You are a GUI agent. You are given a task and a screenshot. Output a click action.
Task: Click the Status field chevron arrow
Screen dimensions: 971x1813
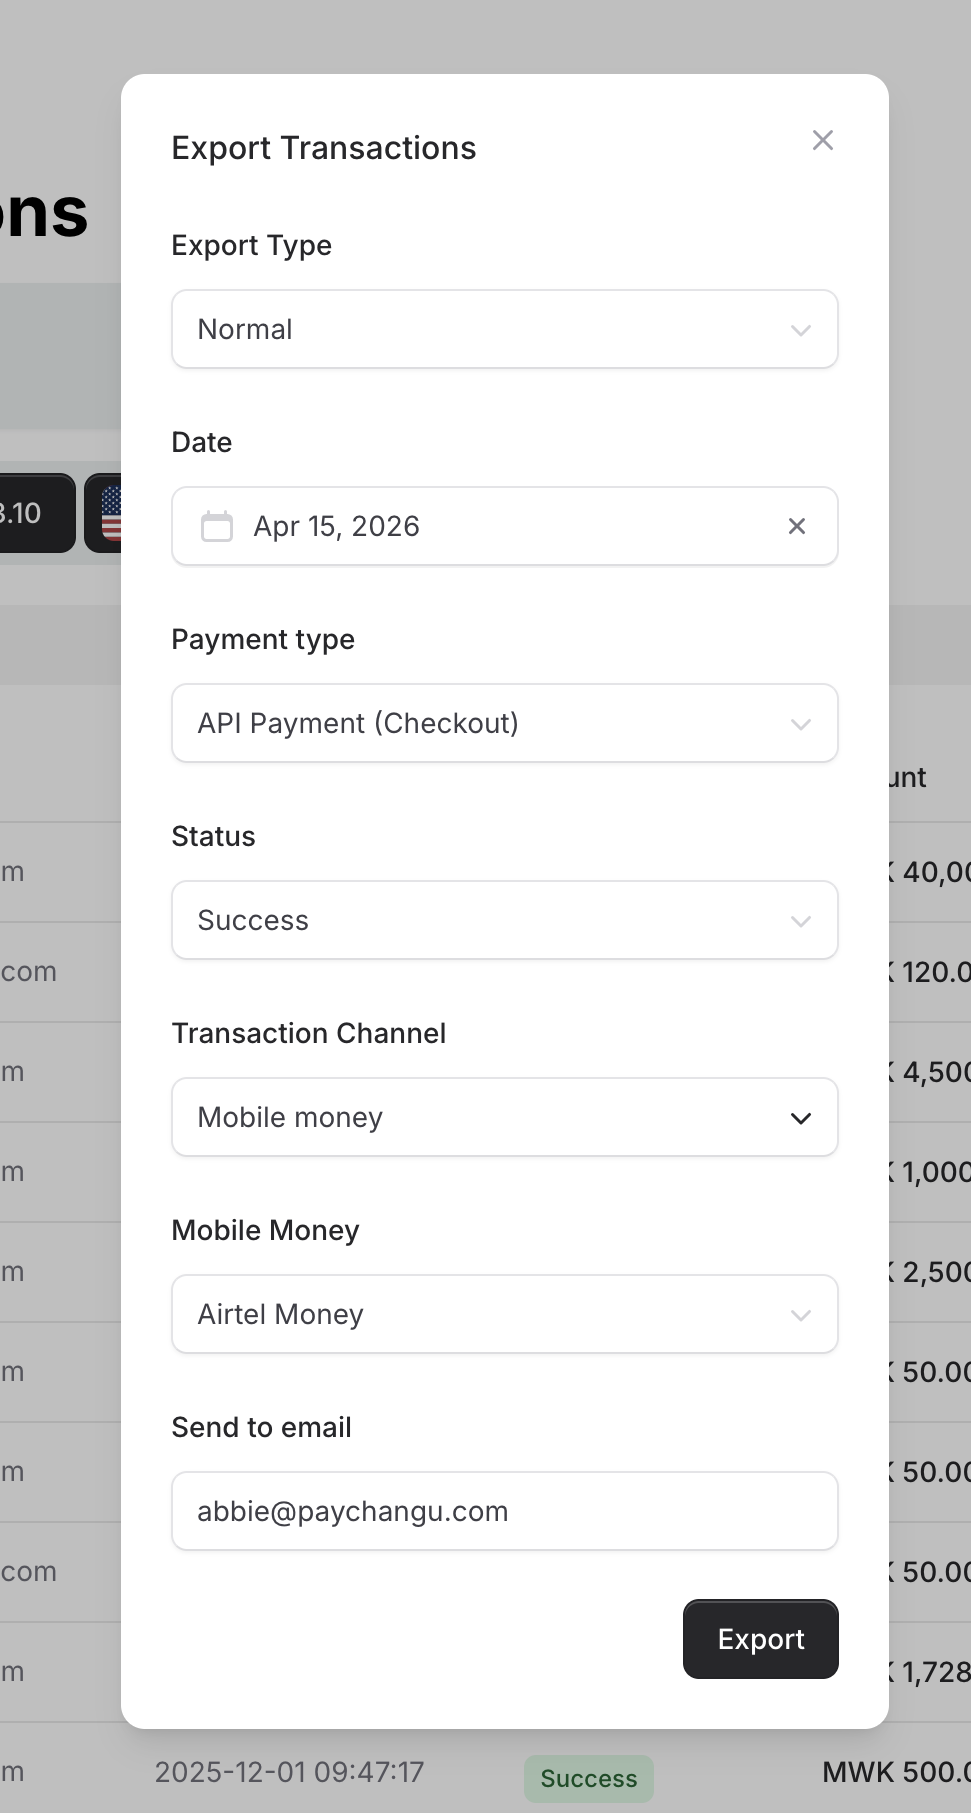pyautogui.click(x=801, y=921)
